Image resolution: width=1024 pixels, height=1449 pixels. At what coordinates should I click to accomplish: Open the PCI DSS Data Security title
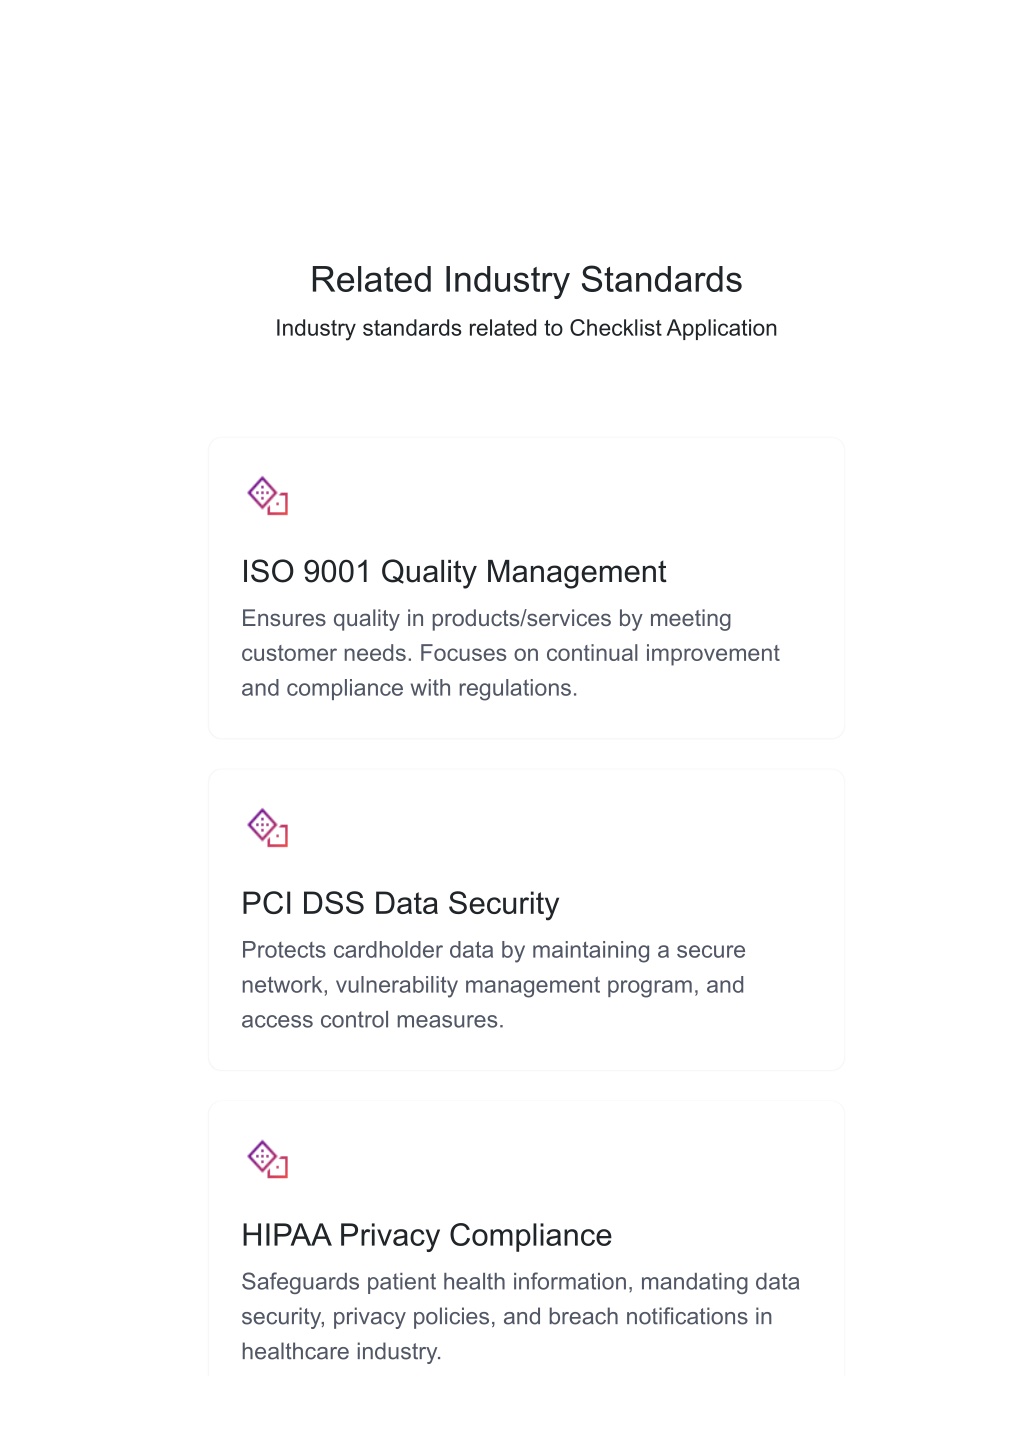tap(400, 904)
